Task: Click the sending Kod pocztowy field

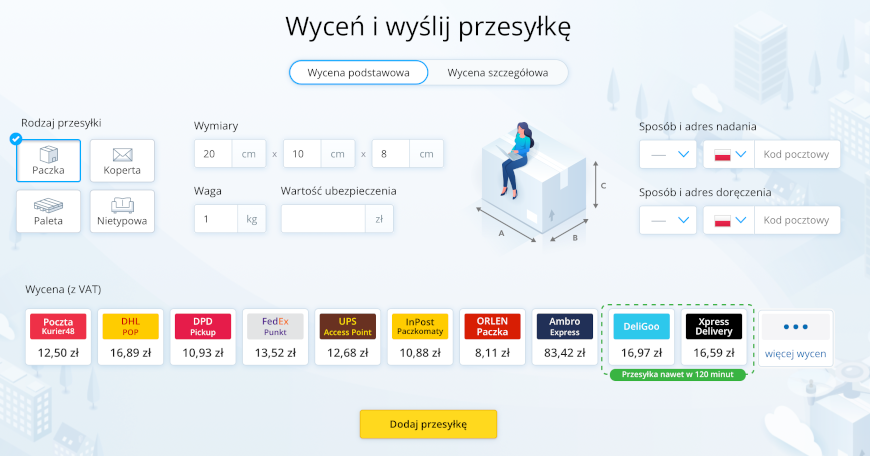Action: (797, 154)
